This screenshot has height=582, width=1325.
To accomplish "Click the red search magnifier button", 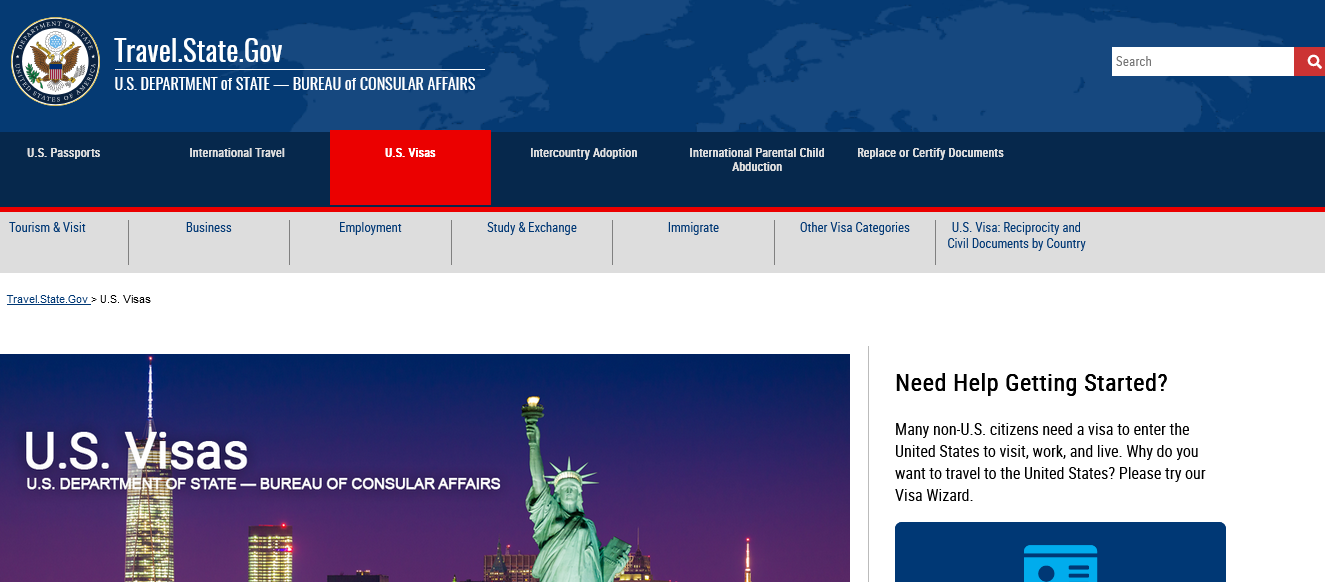I will [x=1309, y=61].
